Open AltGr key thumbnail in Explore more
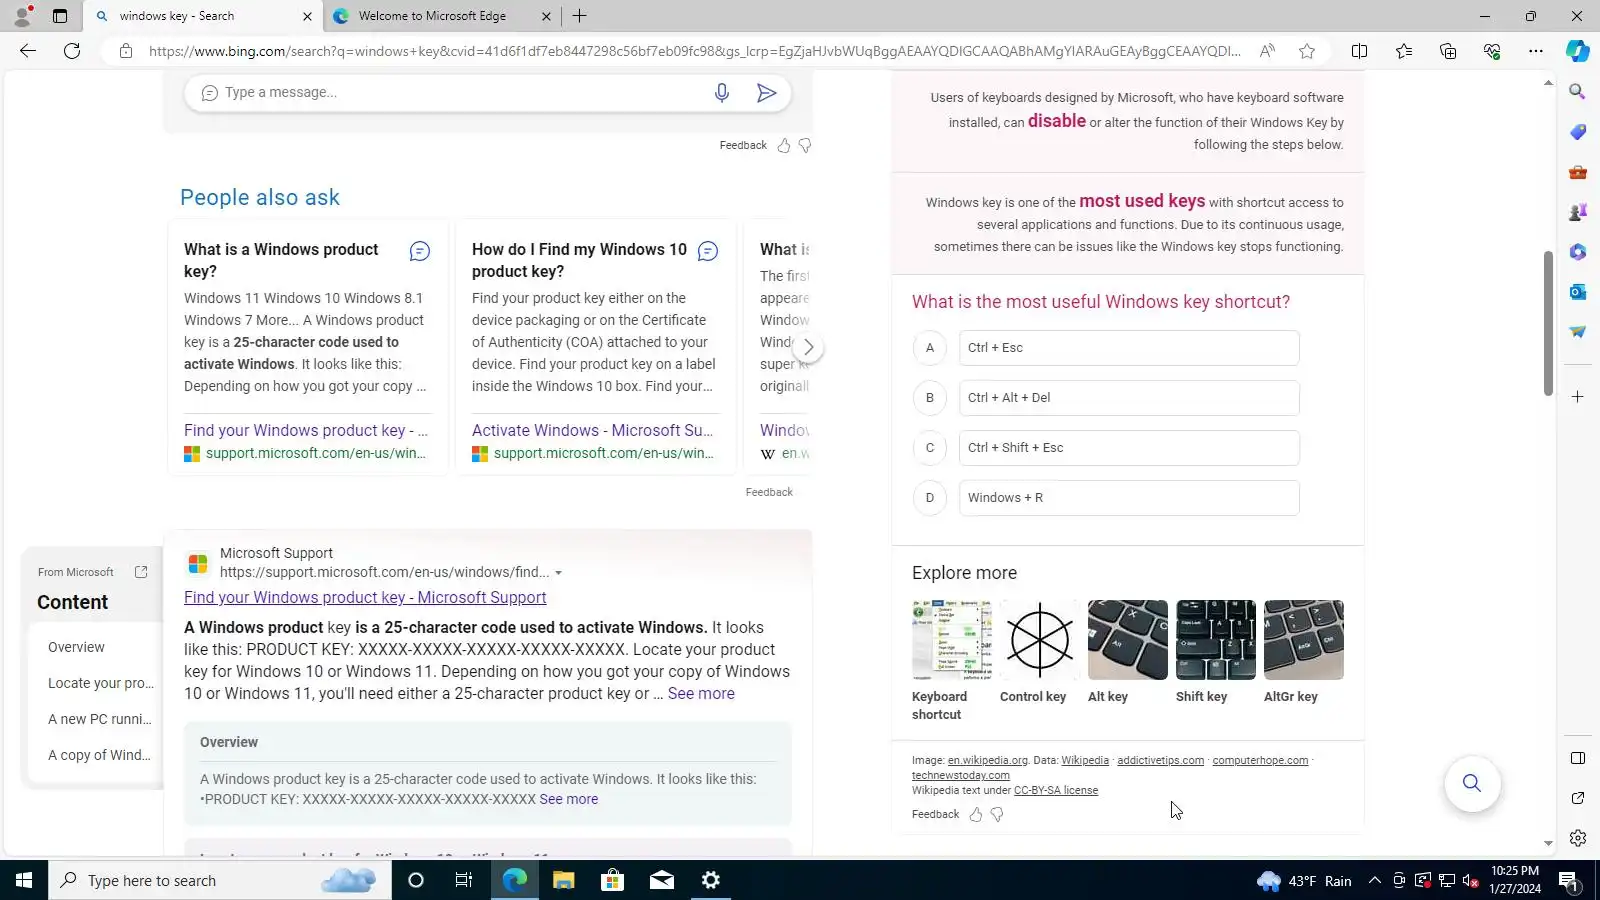The height and width of the screenshot is (900, 1600). click(x=1304, y=640)
